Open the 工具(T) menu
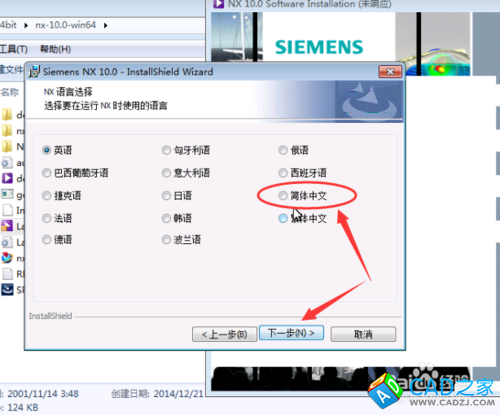The height and width of the screenshot is (415, 500). point(14,49)
